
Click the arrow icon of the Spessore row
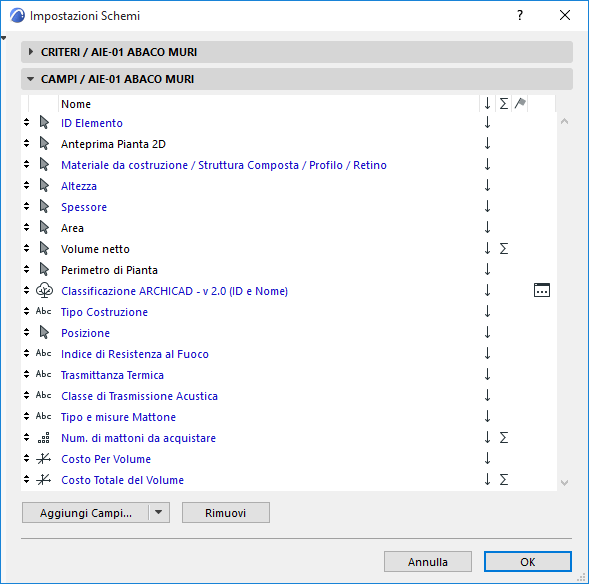[x=44, y=207]
